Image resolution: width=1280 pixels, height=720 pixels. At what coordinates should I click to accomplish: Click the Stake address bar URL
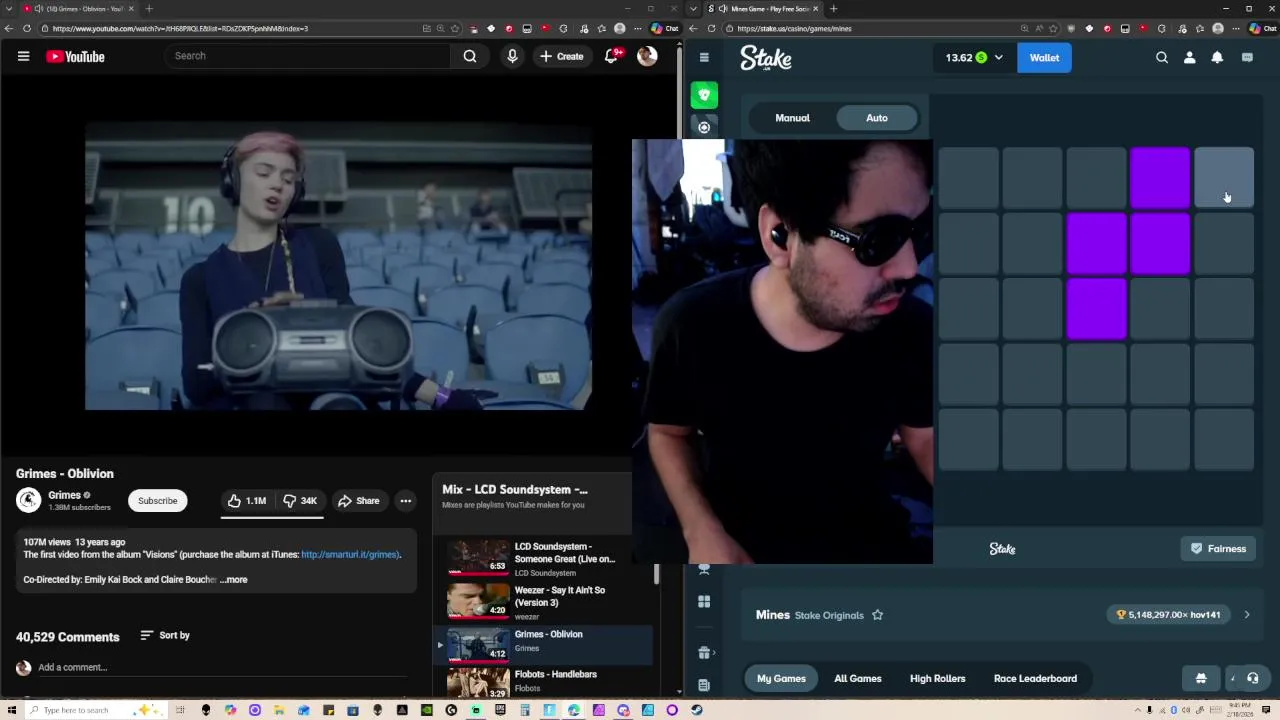[795, 28]
